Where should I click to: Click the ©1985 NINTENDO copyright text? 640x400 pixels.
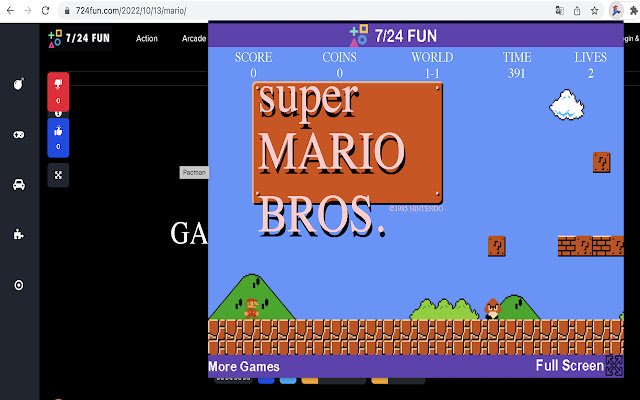pyautogui.click(x=416, y=209)
